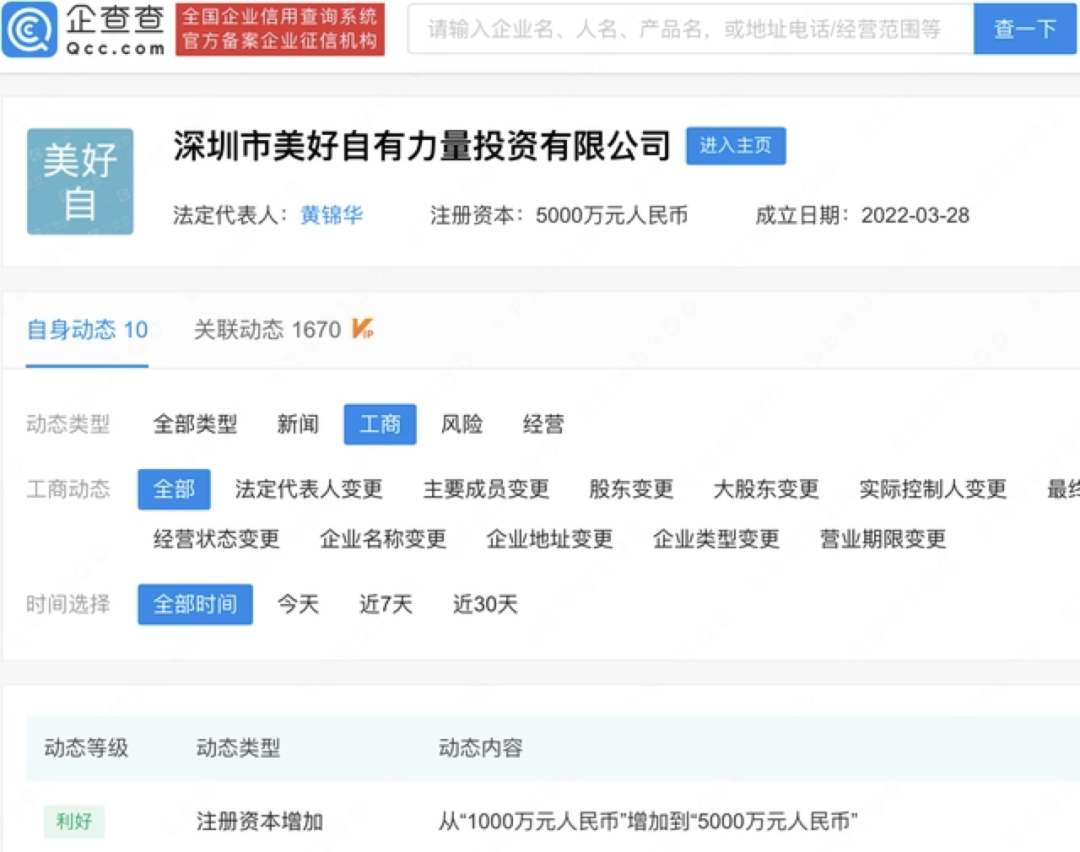
Task: Click the 动态内容 column header
Action: point(480,747)
